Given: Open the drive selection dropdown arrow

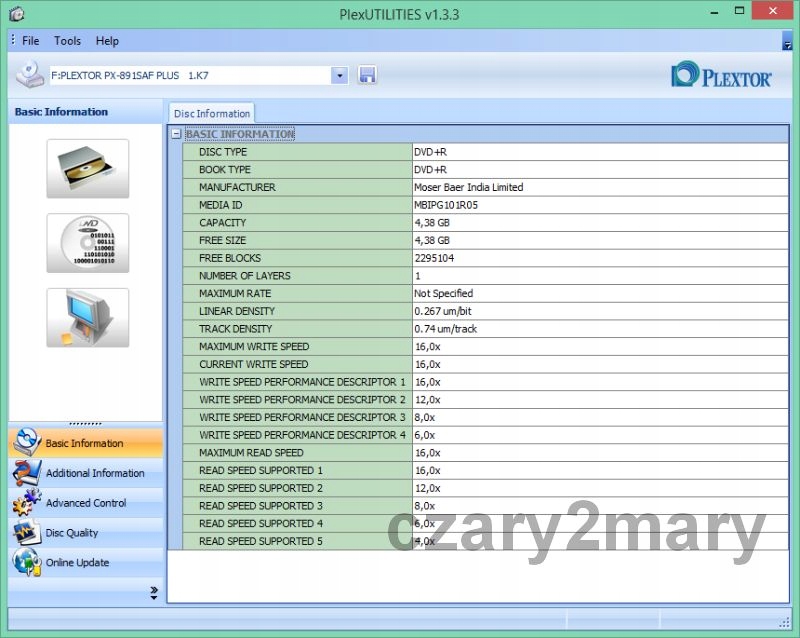Looking at the screenshot, I should point(339,75).
